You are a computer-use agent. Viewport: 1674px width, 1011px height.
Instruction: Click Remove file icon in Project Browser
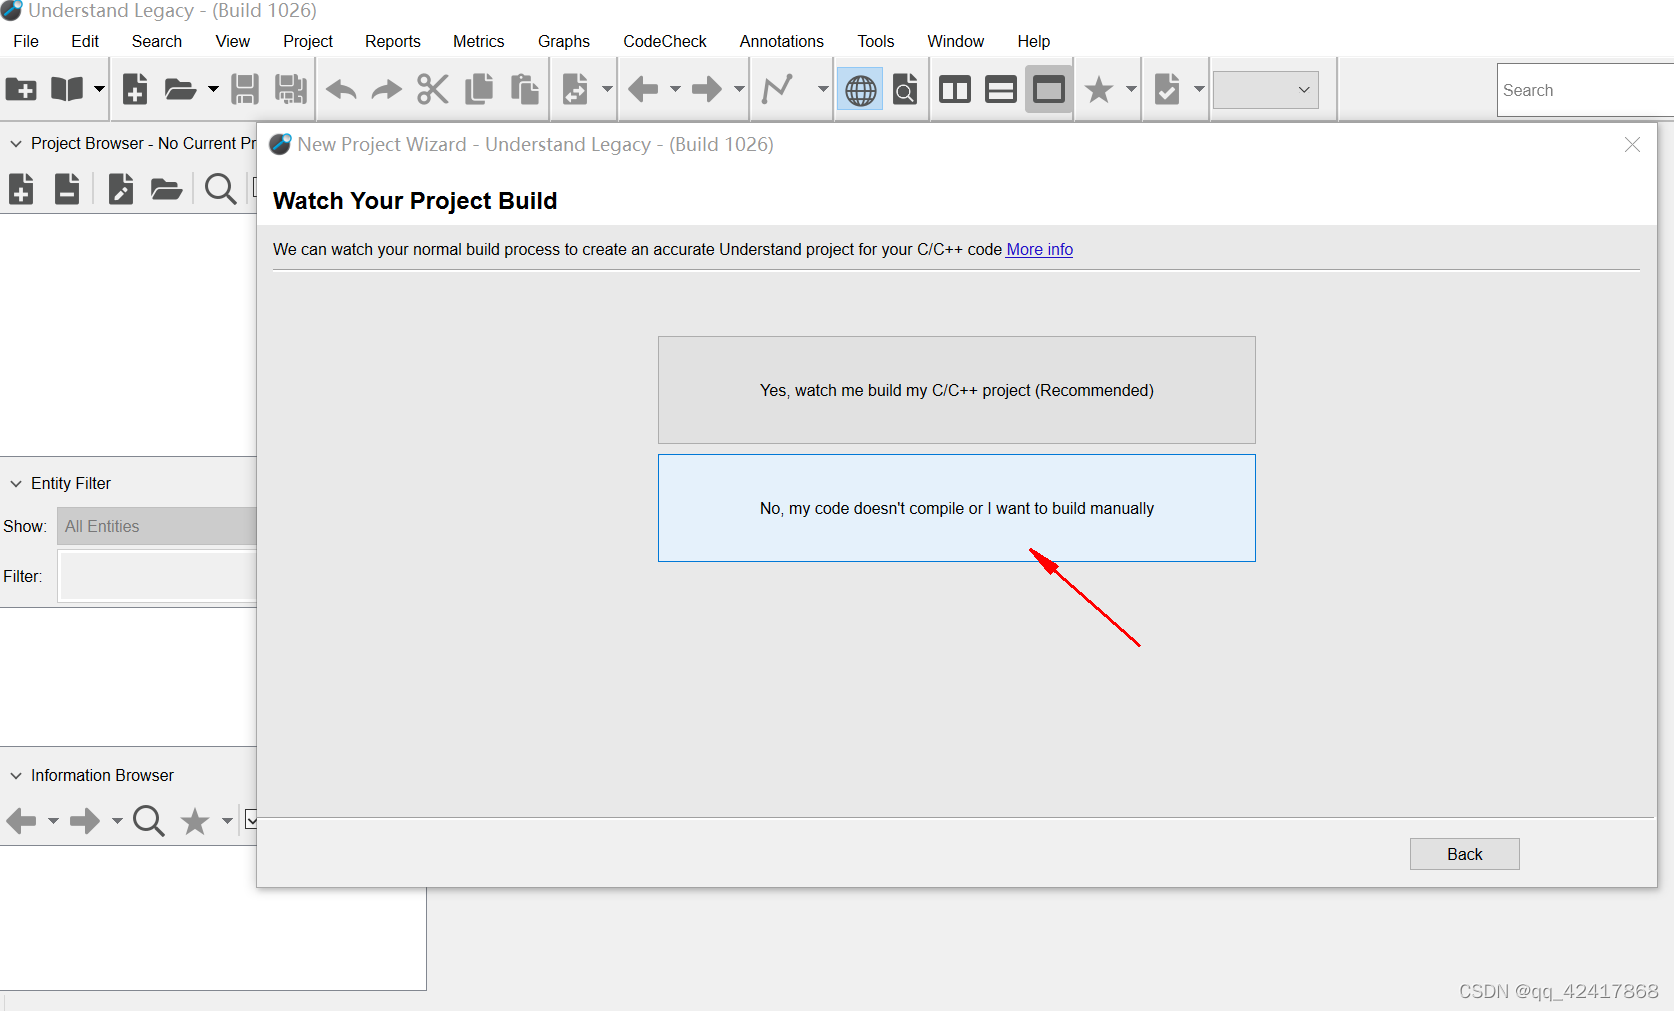coord(67,188)
